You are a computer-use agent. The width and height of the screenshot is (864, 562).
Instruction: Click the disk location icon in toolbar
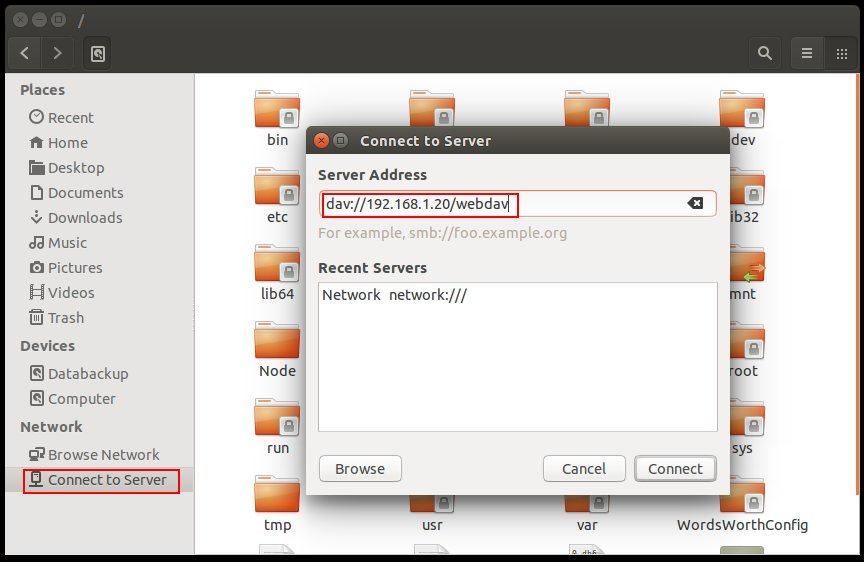pos(98,53)
